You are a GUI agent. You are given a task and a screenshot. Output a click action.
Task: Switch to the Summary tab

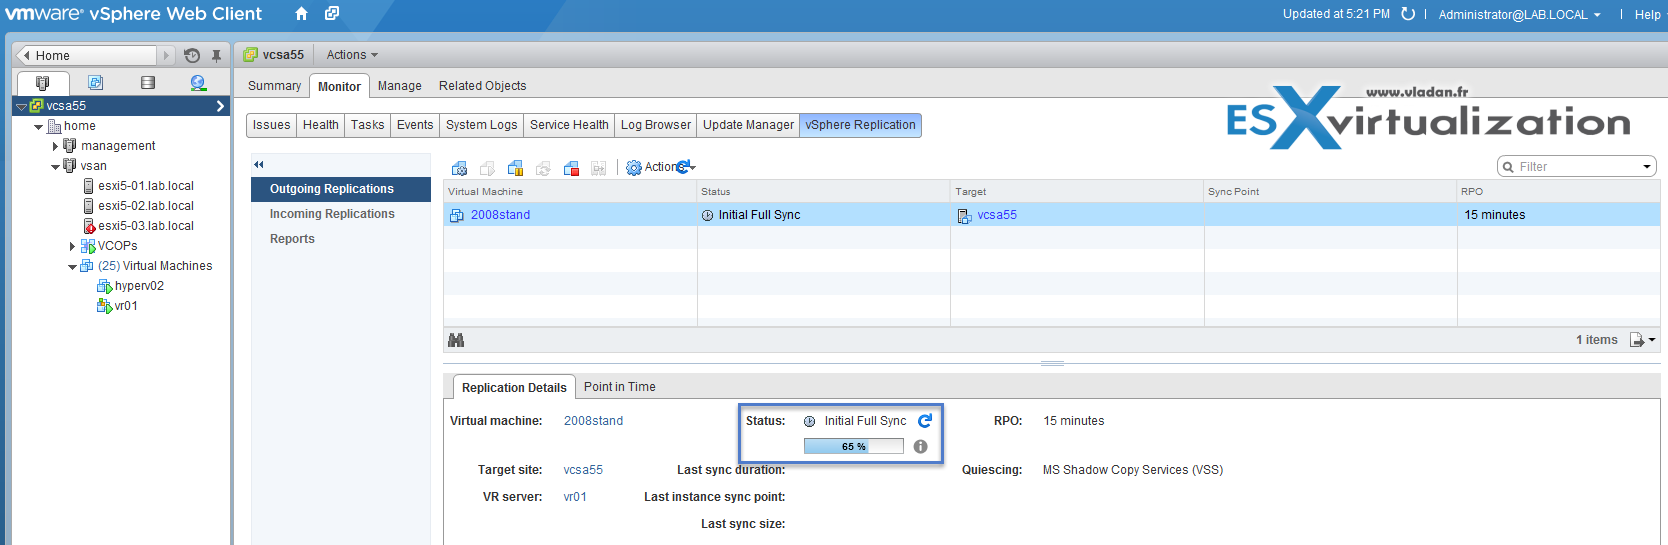point(274,86)
